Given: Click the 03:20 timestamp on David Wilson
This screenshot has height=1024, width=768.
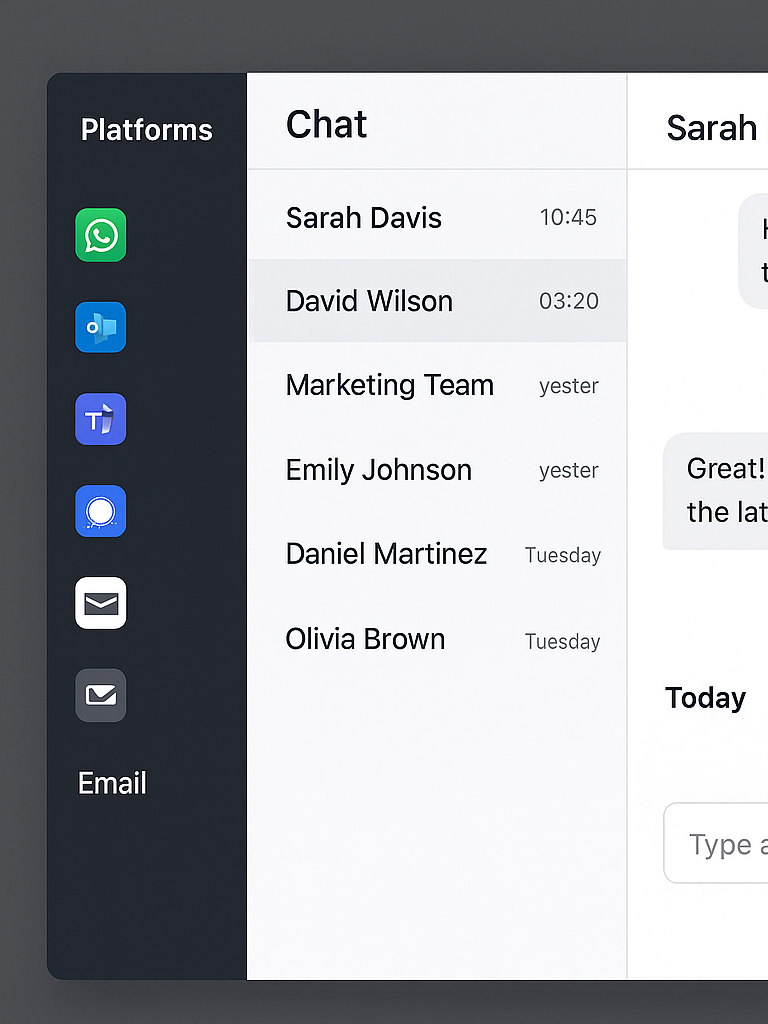Looking at the screenshot, I should click(x=568, y=301).
